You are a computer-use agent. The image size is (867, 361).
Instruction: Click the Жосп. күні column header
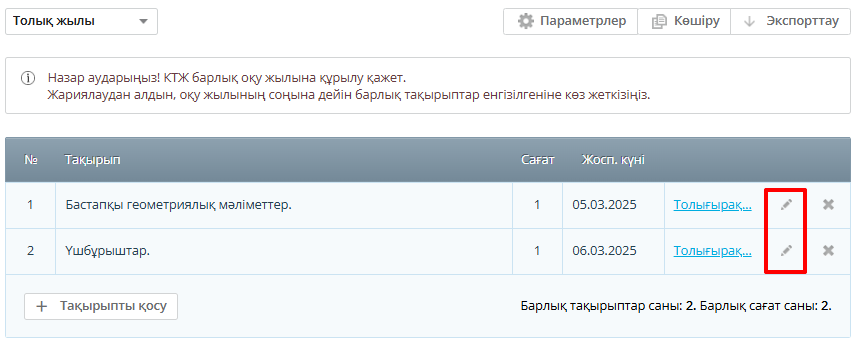613,160
